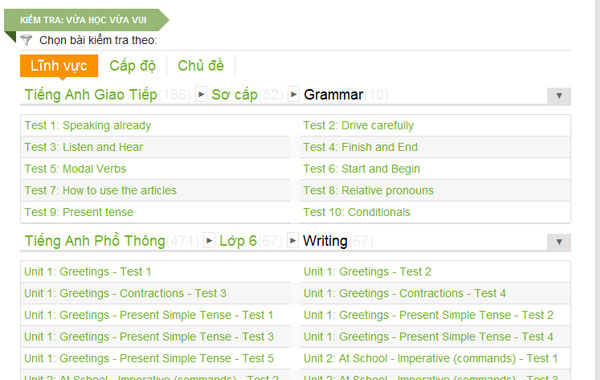The image size is (600, 380).
Task: Open Test 10: Conditionals
Action: tap(357, 212)
